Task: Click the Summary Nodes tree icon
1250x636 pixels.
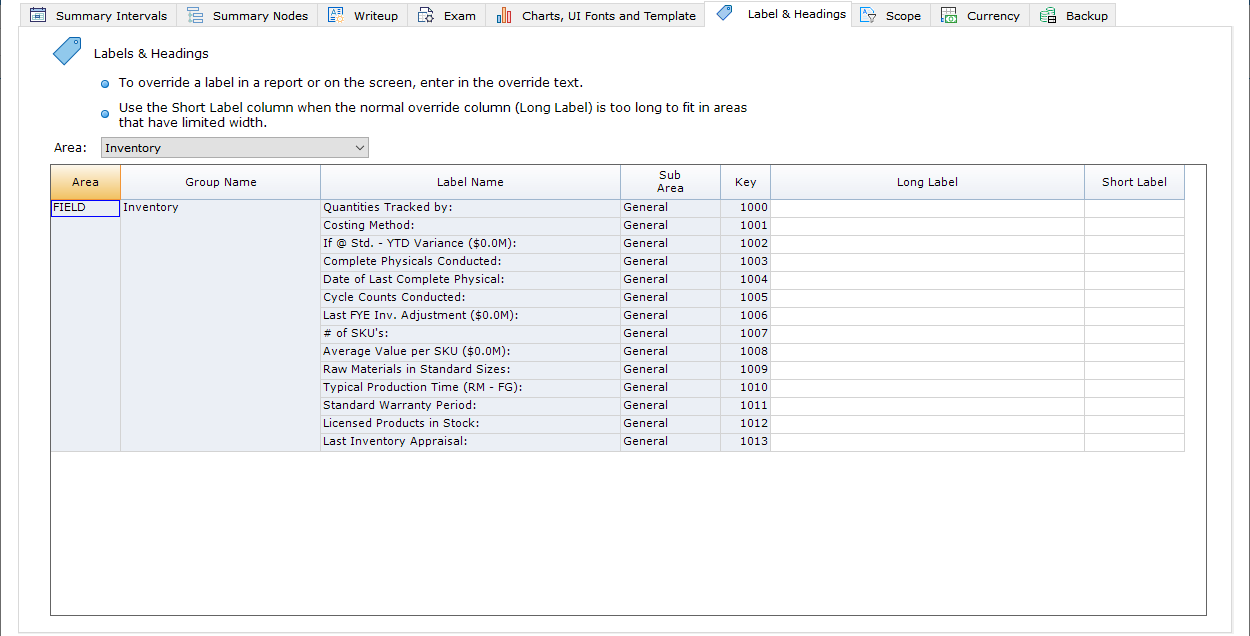Action: (195, 16)
